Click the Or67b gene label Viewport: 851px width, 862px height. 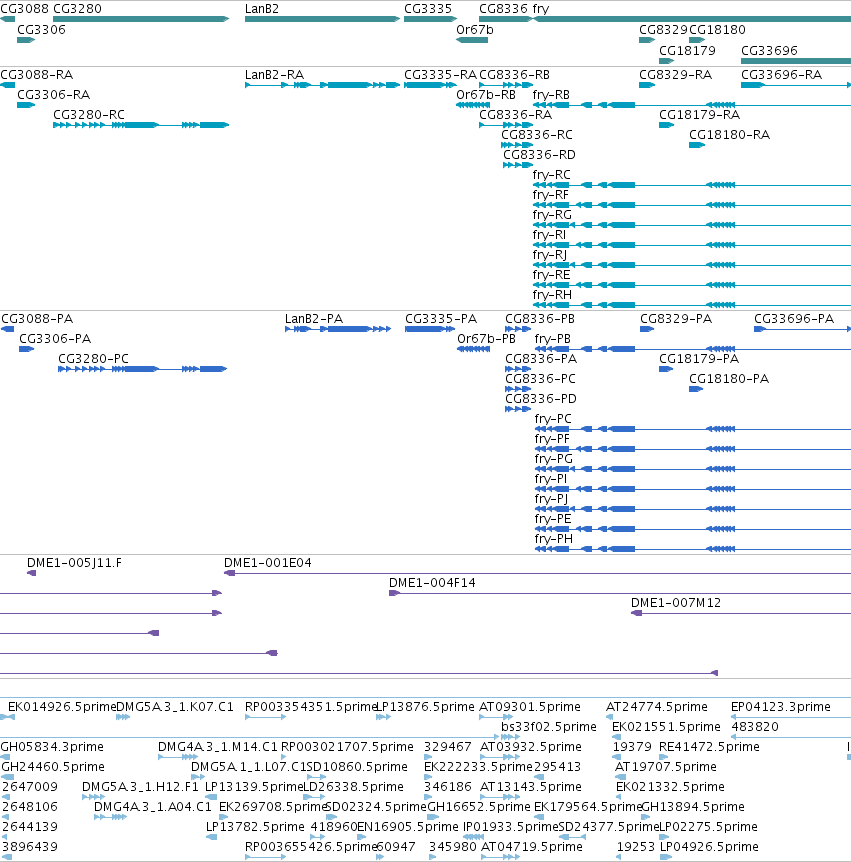[x=475, y=30]
